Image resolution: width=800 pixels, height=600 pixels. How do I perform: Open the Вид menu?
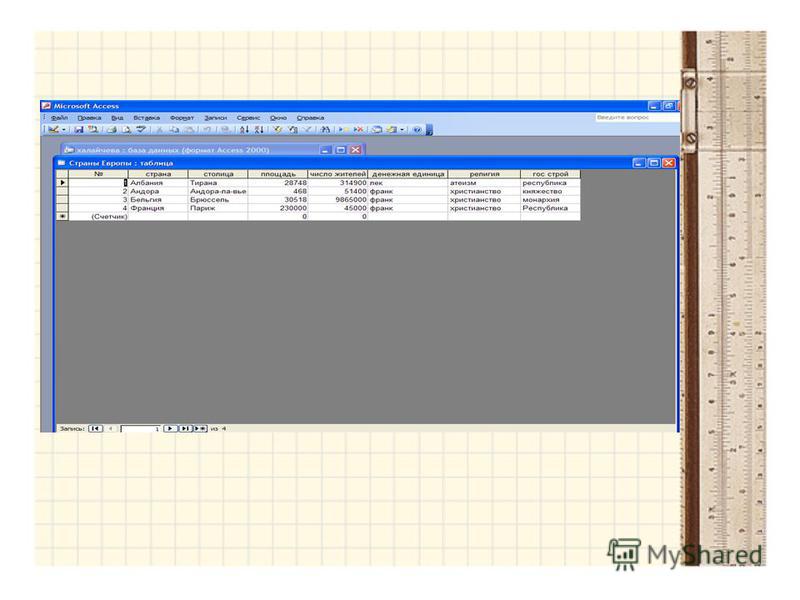click(x=117, y=118)
